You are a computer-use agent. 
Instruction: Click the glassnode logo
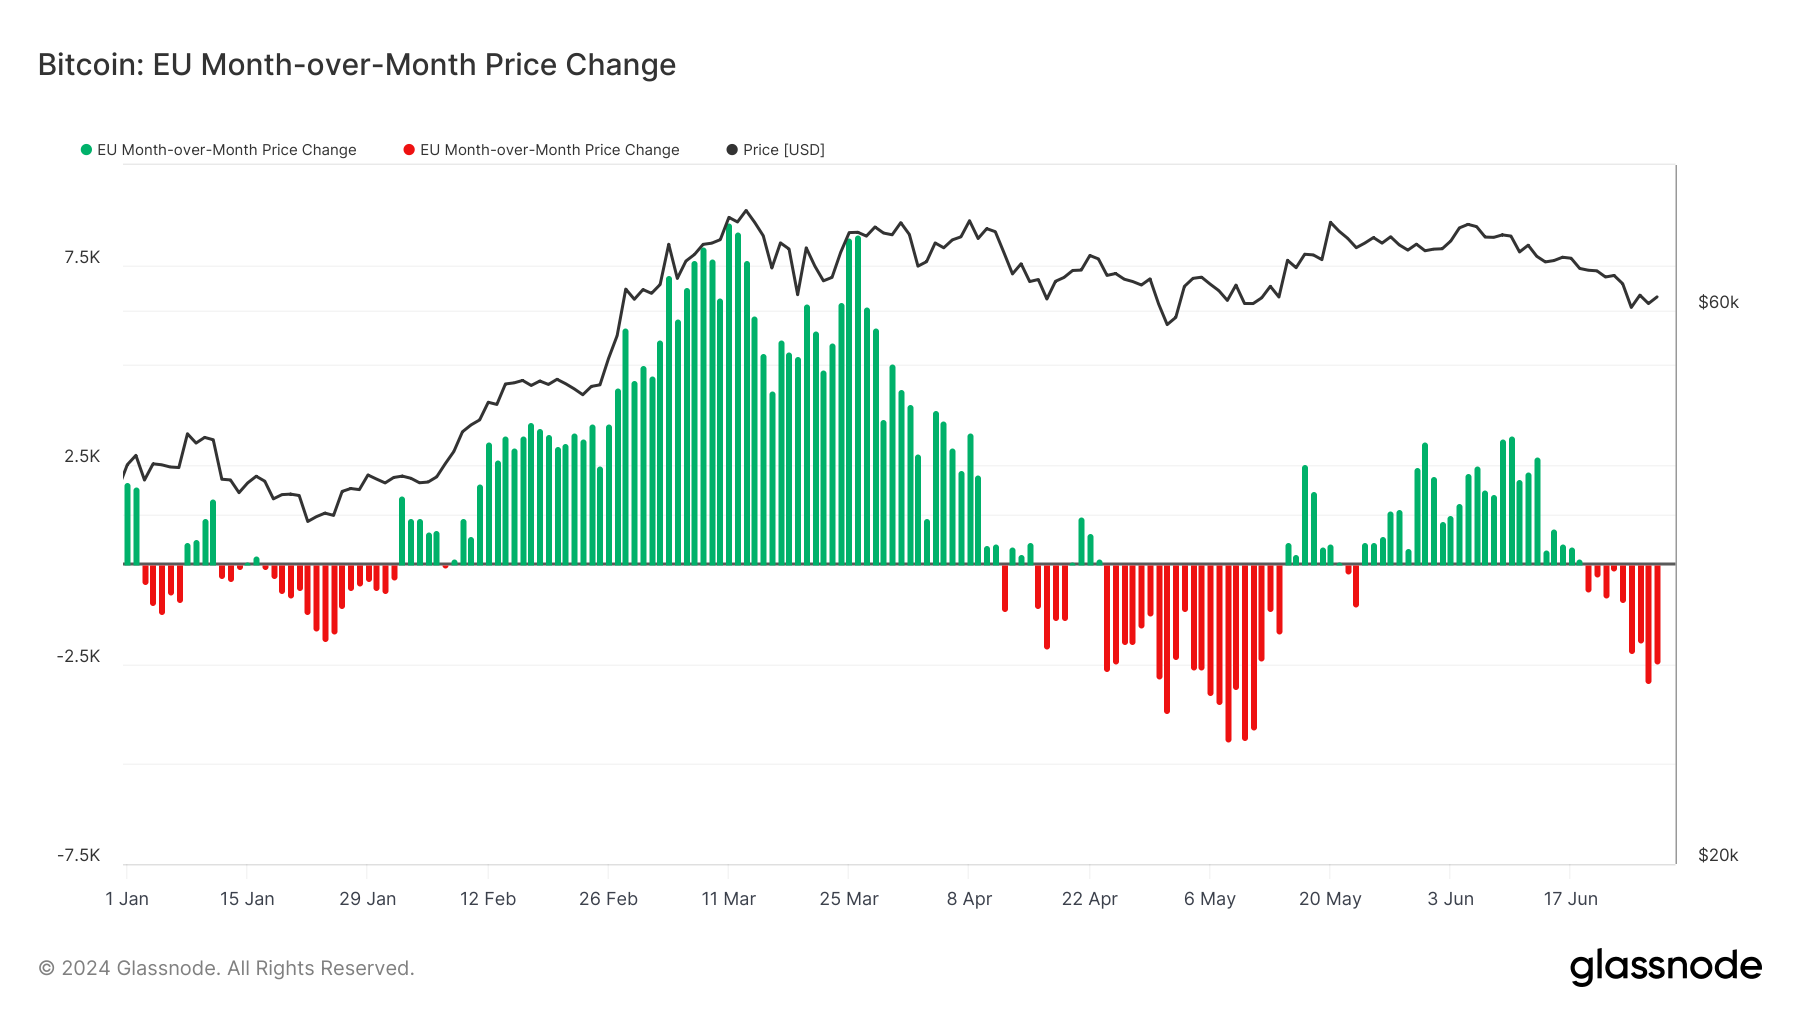[x=1665, y=967]
